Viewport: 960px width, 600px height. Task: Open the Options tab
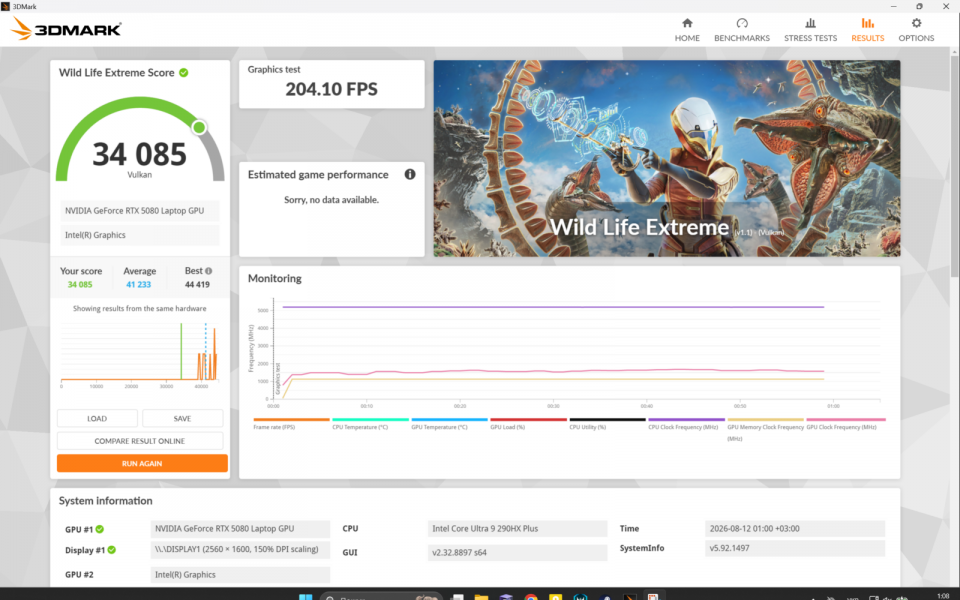point(916,29)
